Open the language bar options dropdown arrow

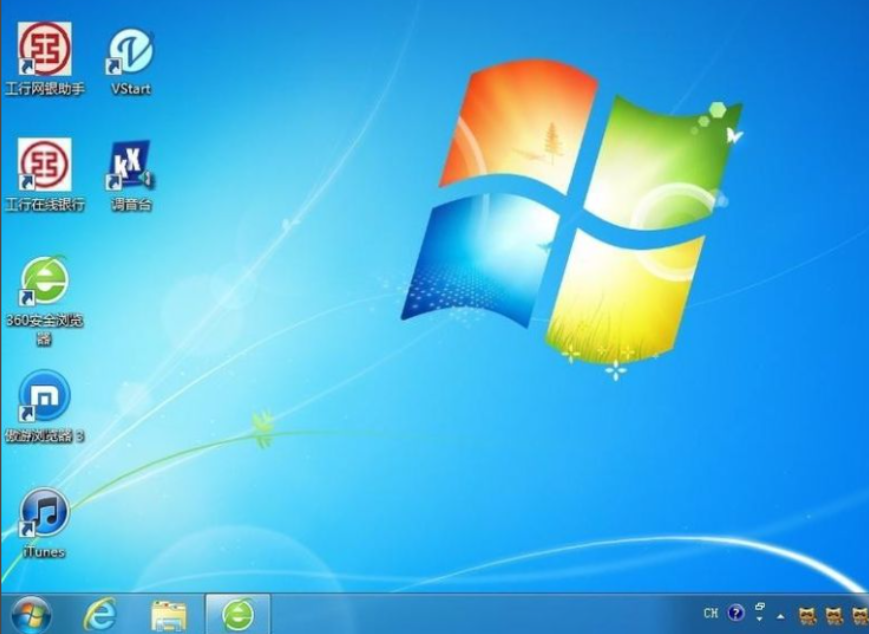tap(759, 619)
